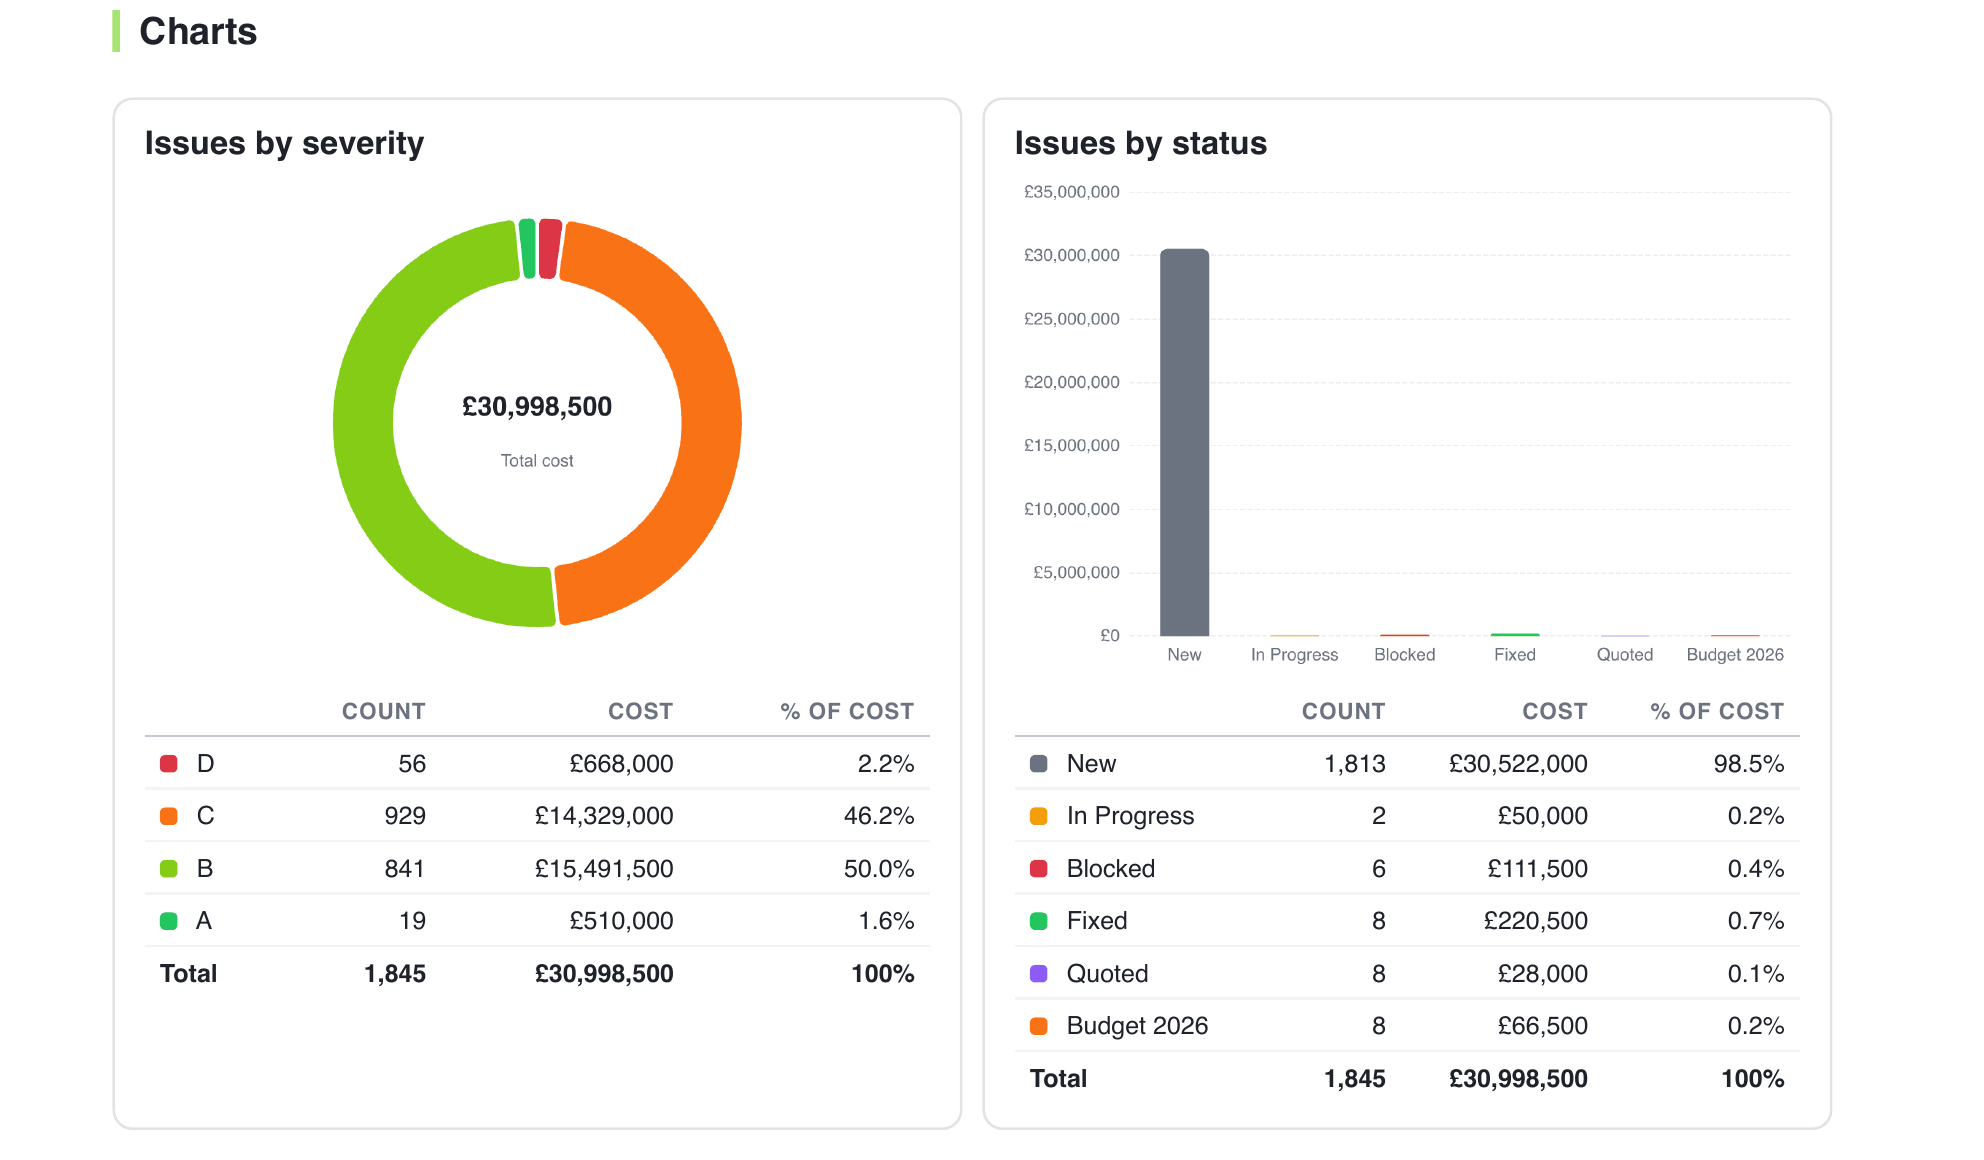Click the 0.7% cell in Fixed row
The image size is (1984, 1160).
(1756, 921)
